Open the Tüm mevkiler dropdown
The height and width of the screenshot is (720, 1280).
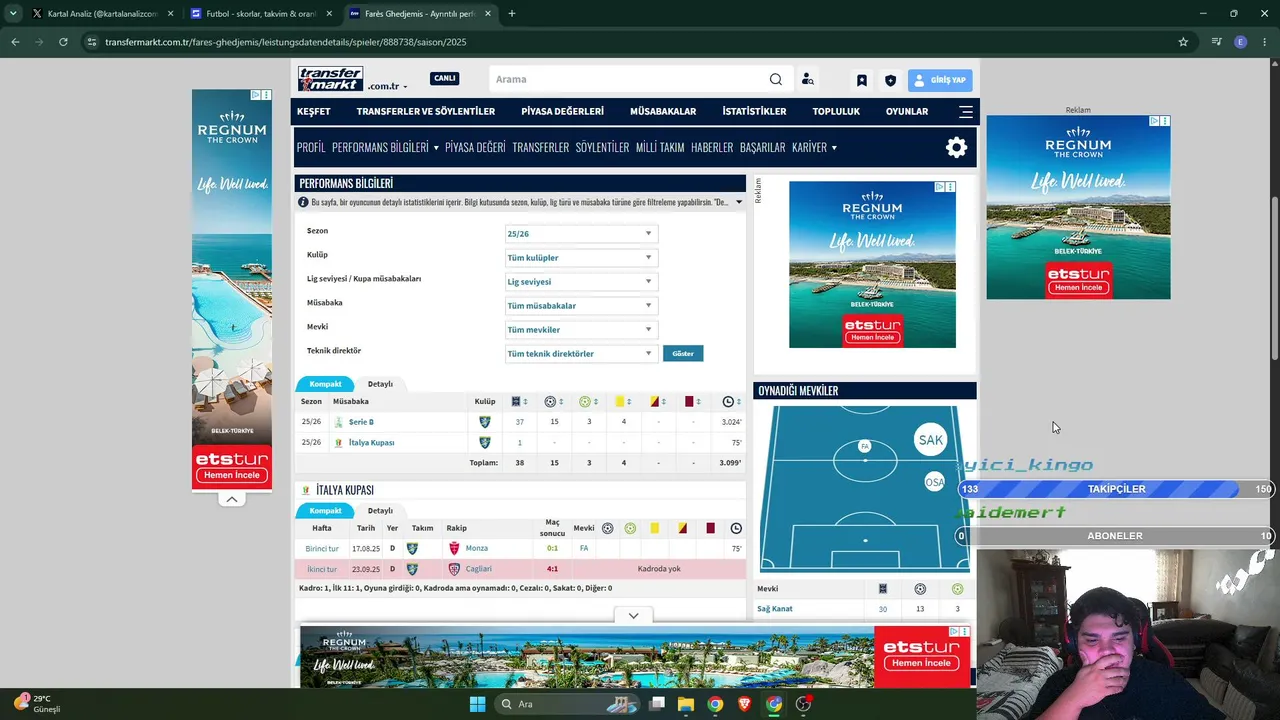pos(581,330)
